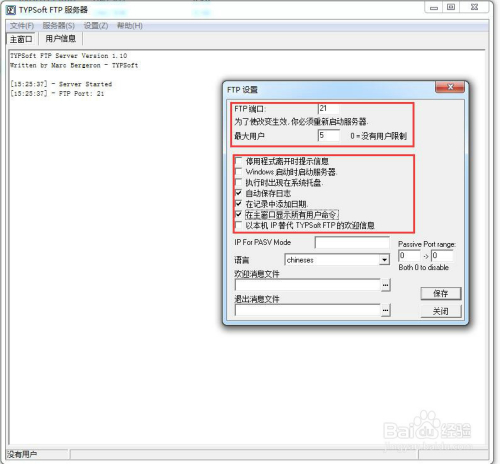The width and height of the screenshot is (500, 464).
Task: Open the 设置(Z) menu
Action: pyautogui.click(x=96, y=26)
